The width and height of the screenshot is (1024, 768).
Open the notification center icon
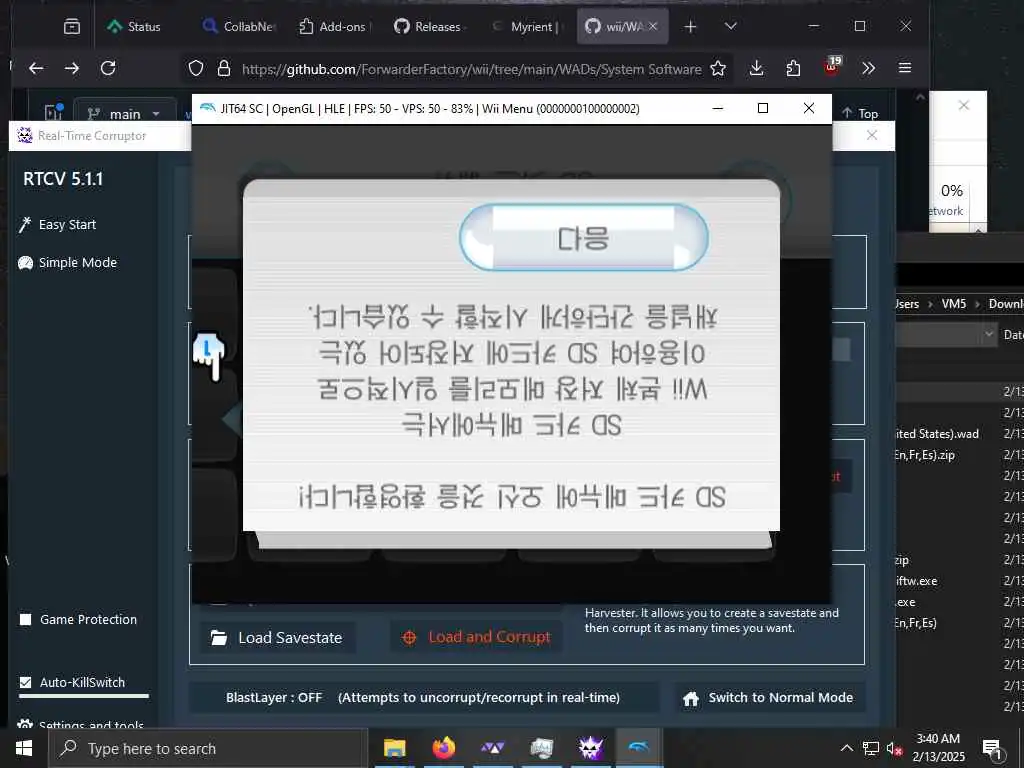[992, 749]
